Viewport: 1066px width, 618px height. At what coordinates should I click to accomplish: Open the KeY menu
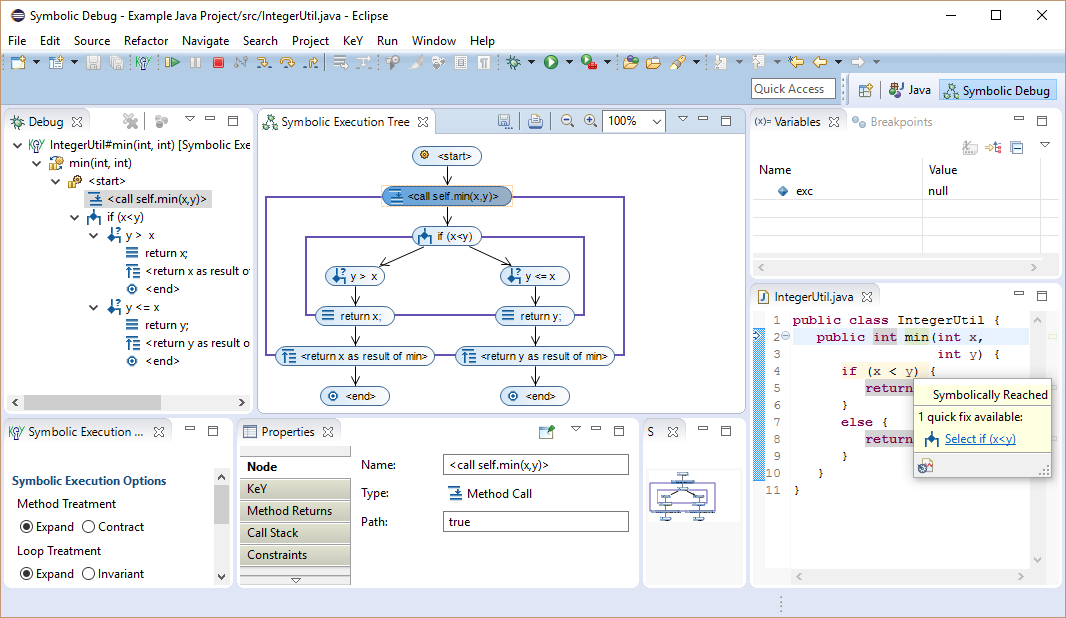coord(353,41)
